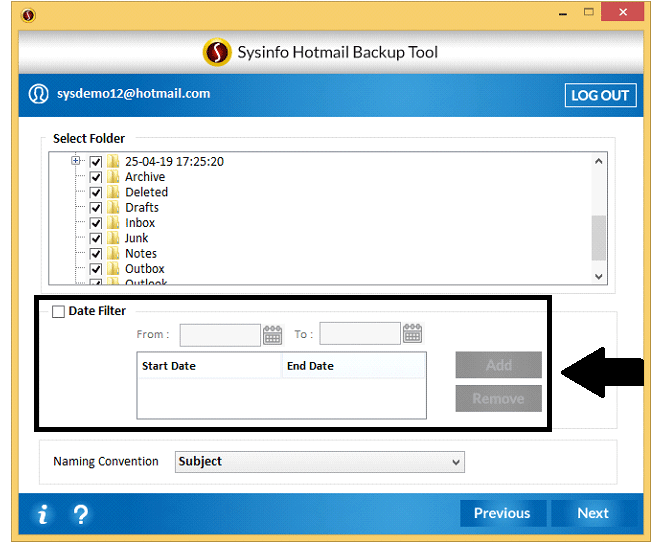651x542 pixels.
Task: Close the backup tool window
Action: (x=623, y=12)
